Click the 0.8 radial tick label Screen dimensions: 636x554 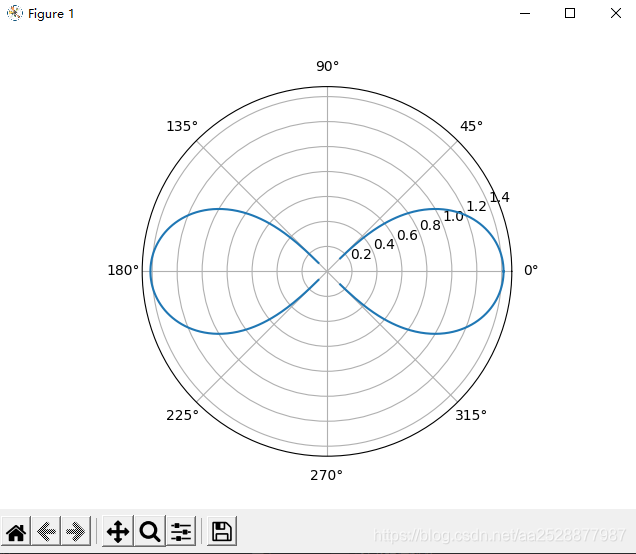(x=430, y=225)
